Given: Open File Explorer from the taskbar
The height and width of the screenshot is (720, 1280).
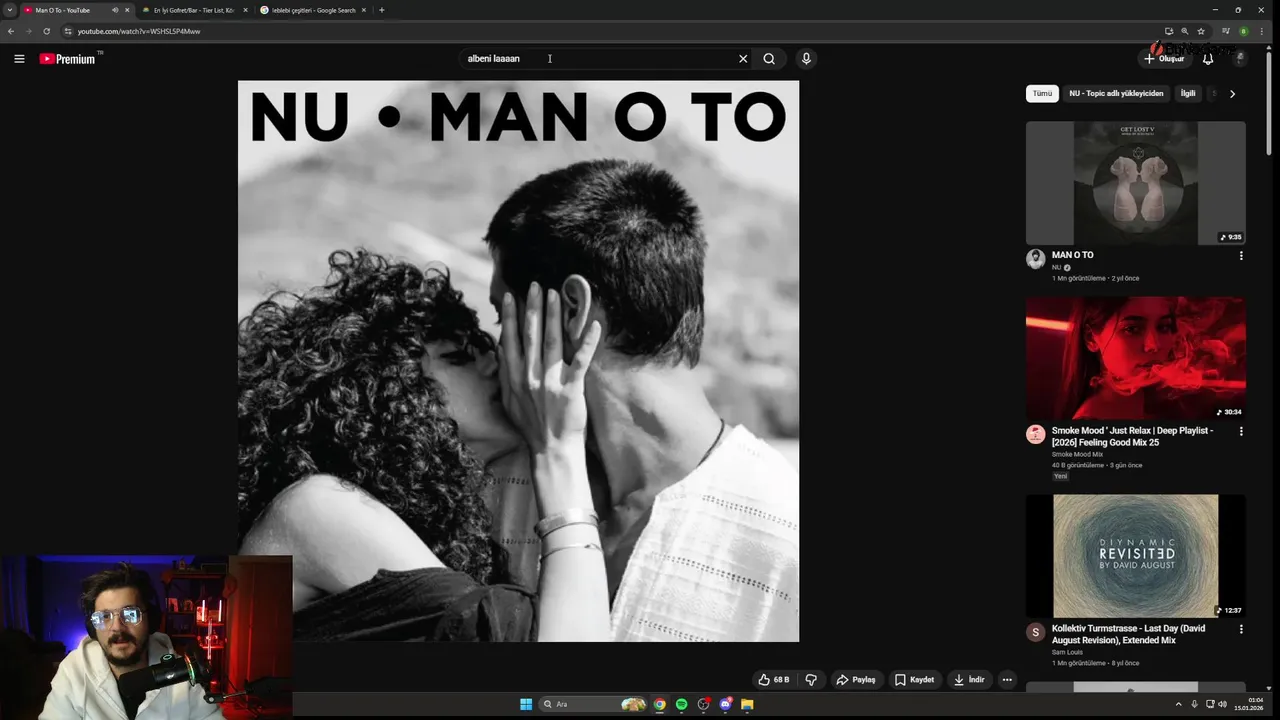Looking at the screenshot, I should 747,704.
